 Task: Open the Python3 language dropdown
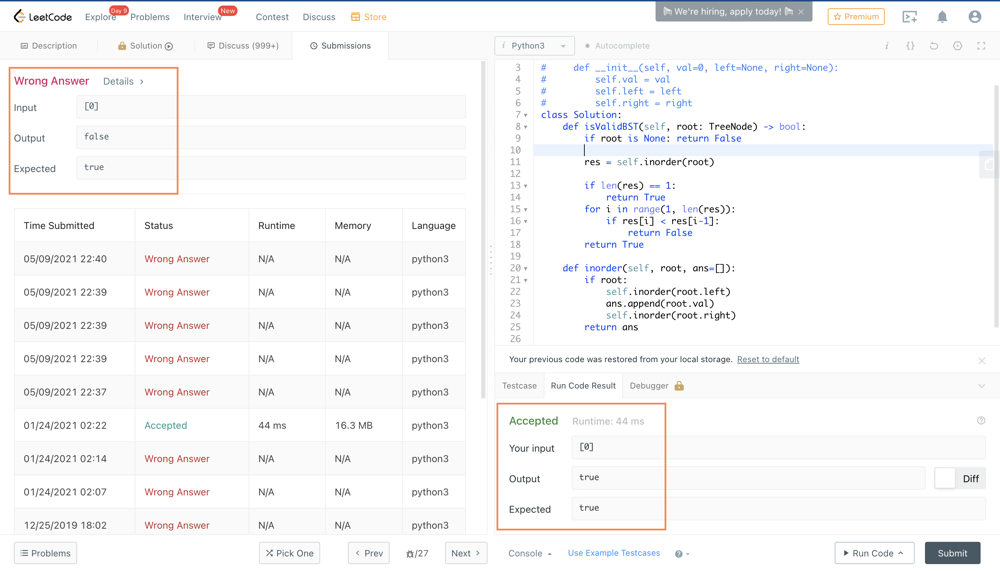point(534,46)
